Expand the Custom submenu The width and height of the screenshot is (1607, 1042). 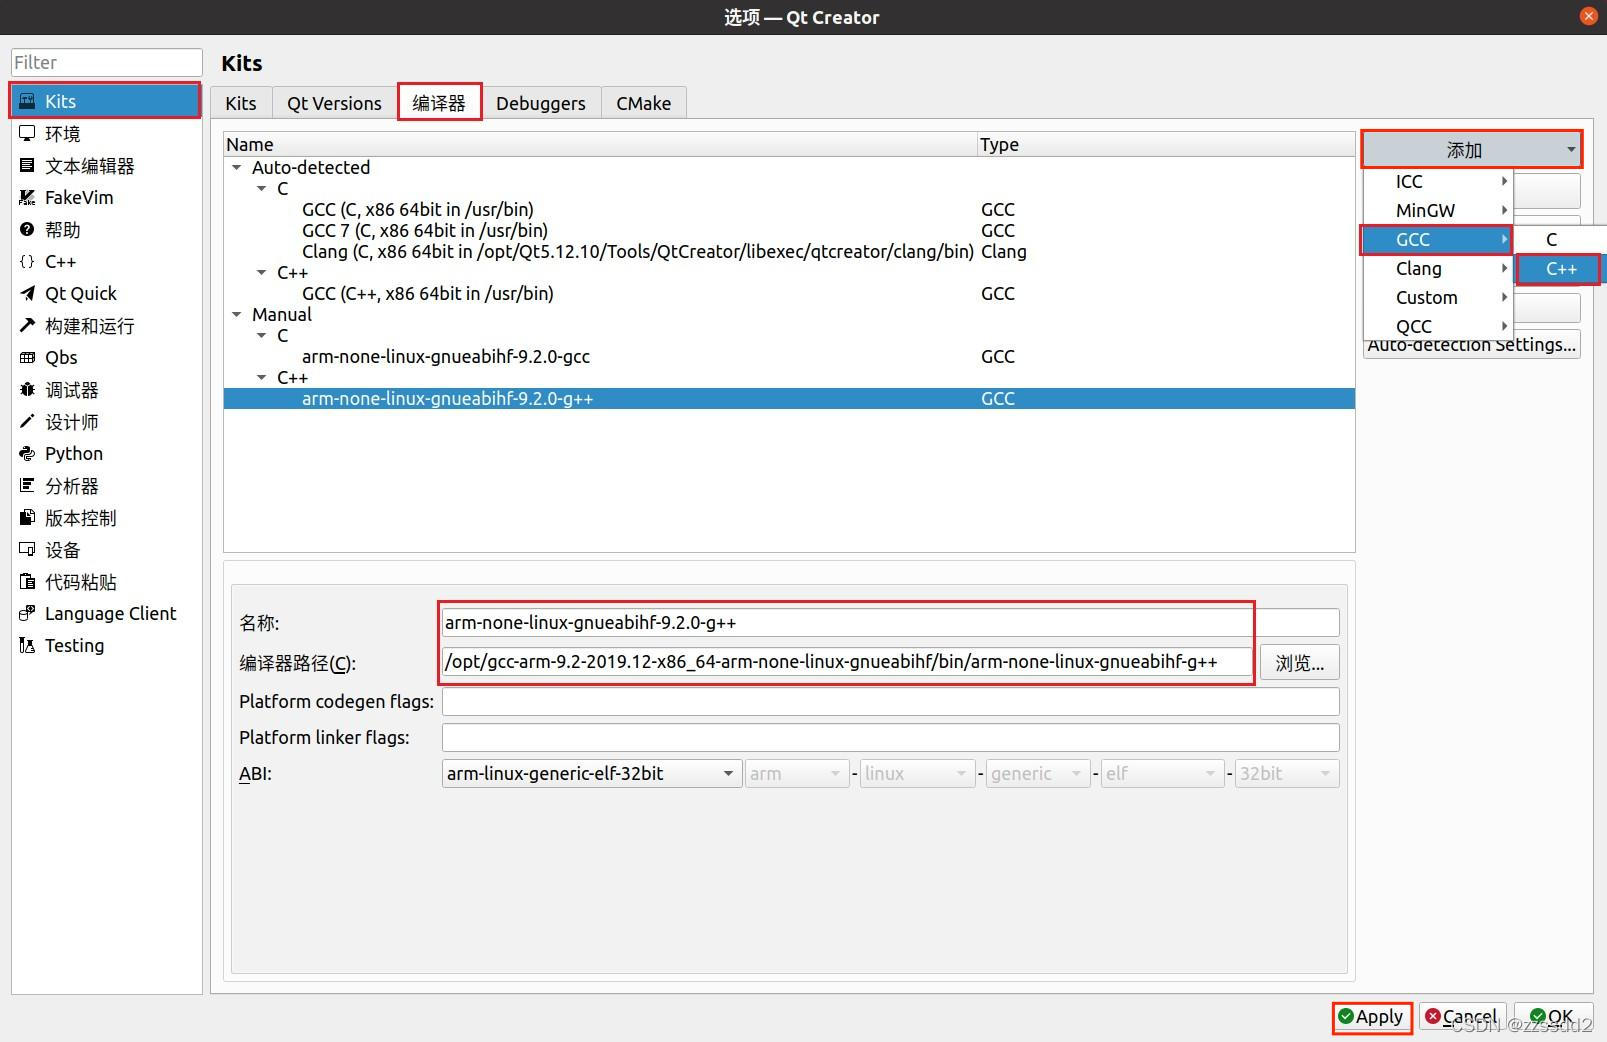point(1438,297)
